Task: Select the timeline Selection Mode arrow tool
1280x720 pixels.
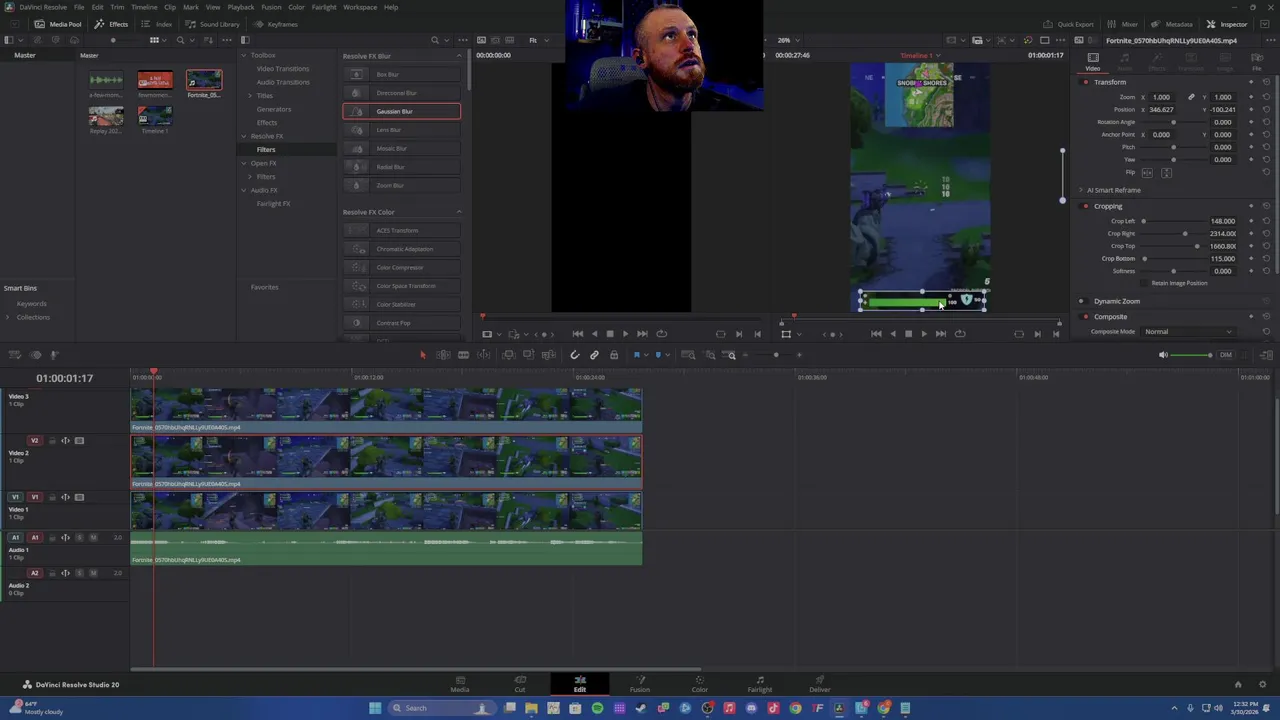Action: (x=422, y=355)
